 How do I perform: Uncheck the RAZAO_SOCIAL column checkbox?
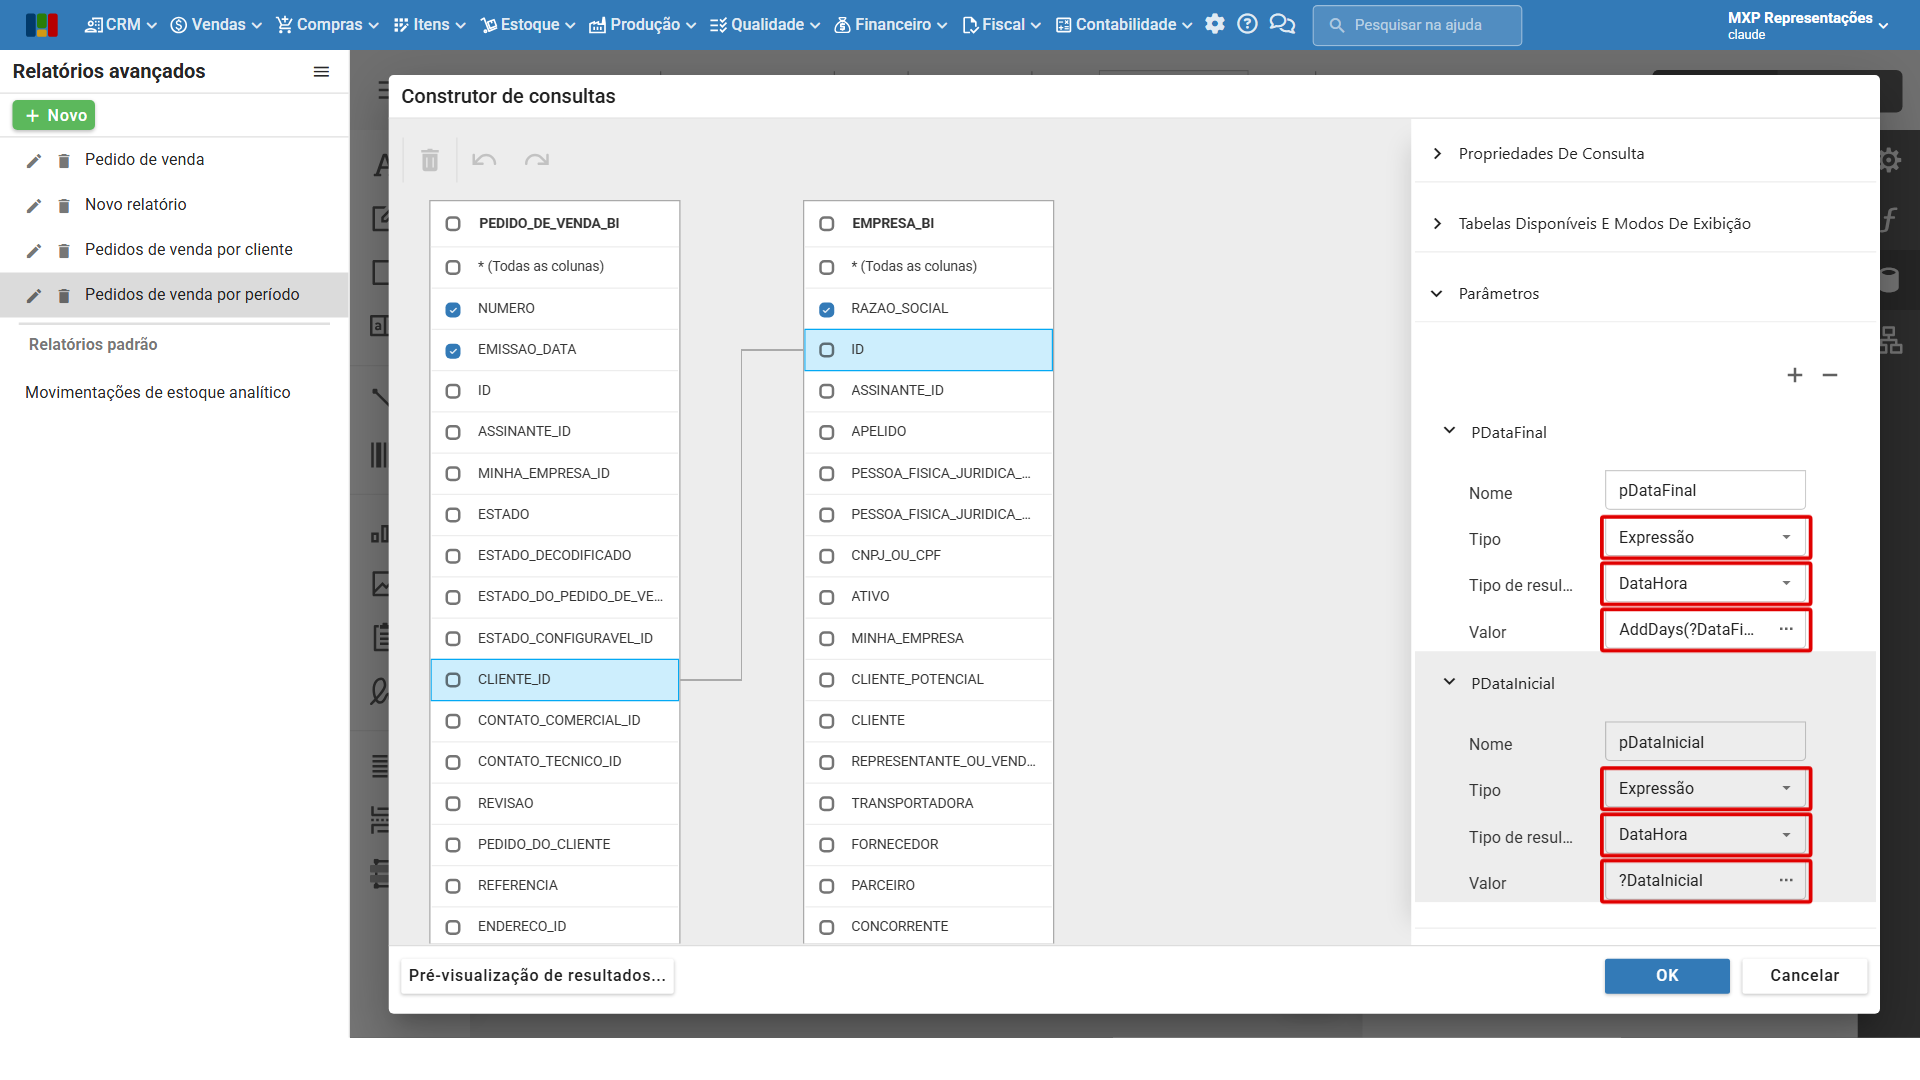[x=827, y=309]
